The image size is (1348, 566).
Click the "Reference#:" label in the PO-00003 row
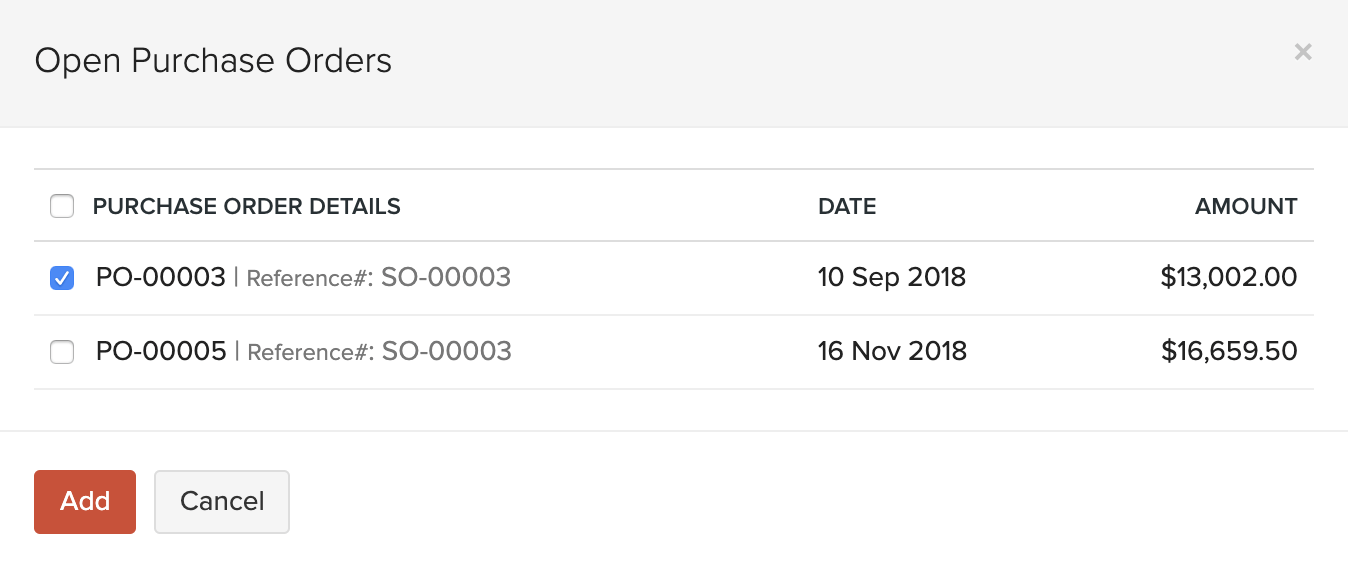[308, 278]
